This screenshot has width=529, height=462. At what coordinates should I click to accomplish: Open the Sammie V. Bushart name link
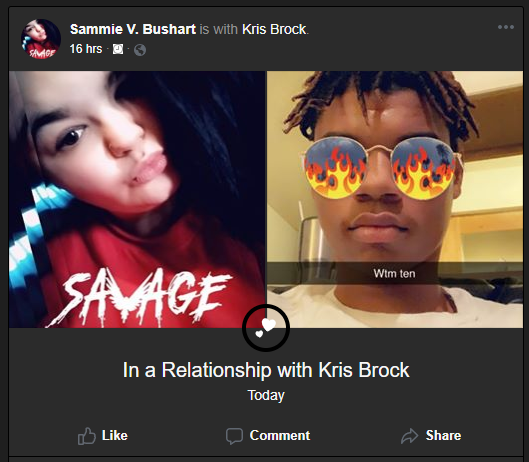[133, 29]
